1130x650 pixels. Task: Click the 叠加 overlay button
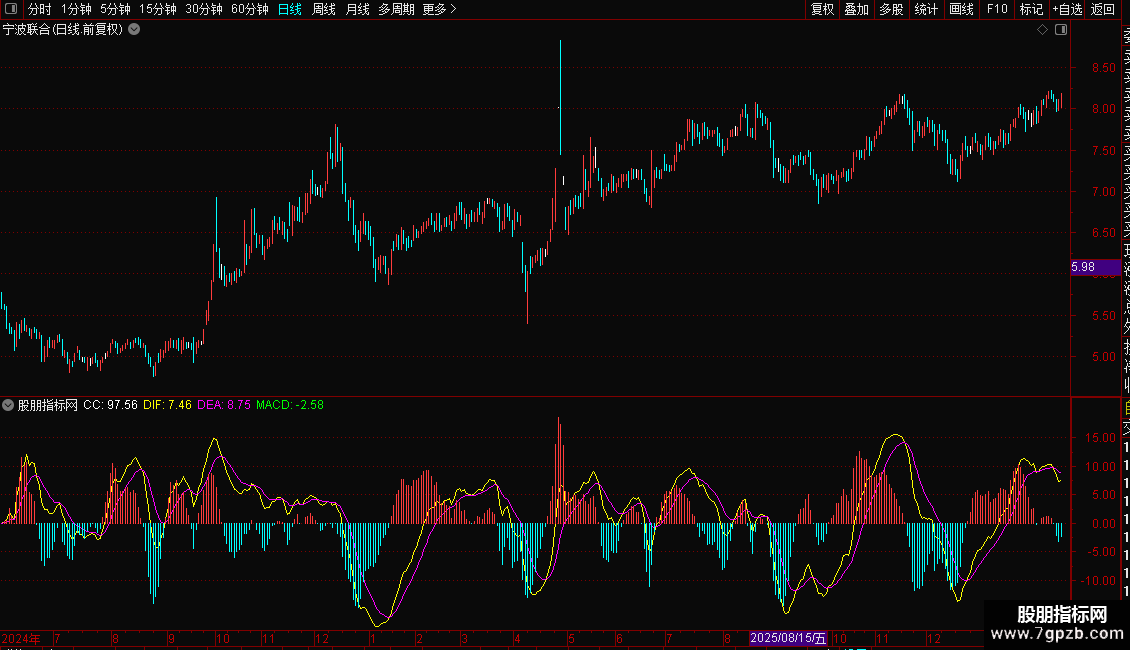coord(856,9)
